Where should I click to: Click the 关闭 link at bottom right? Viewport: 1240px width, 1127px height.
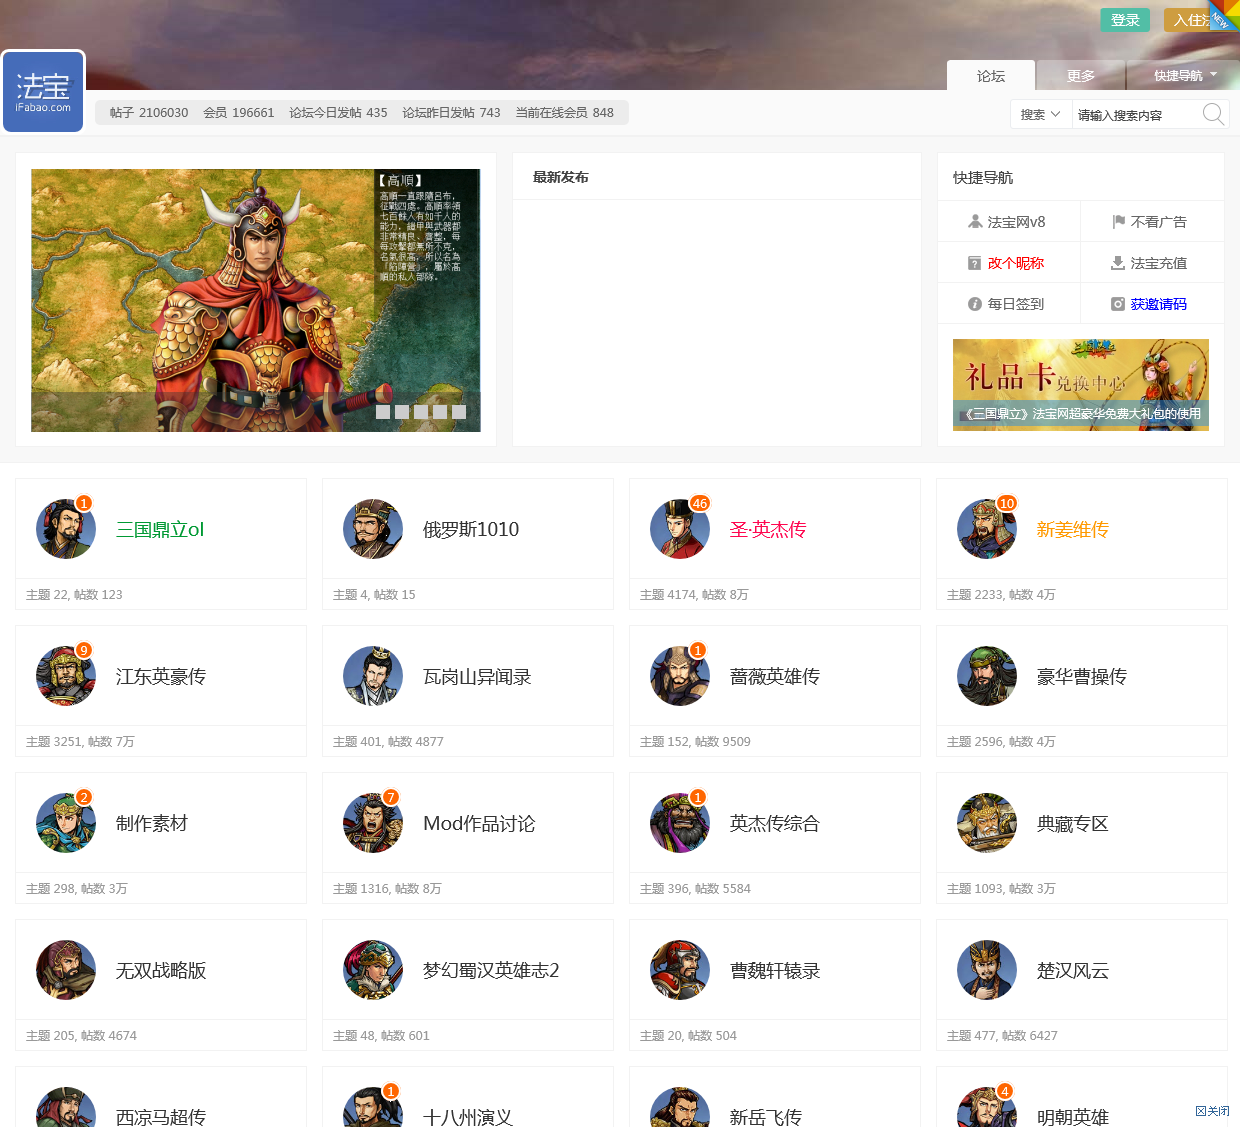coord(1213,1111)
